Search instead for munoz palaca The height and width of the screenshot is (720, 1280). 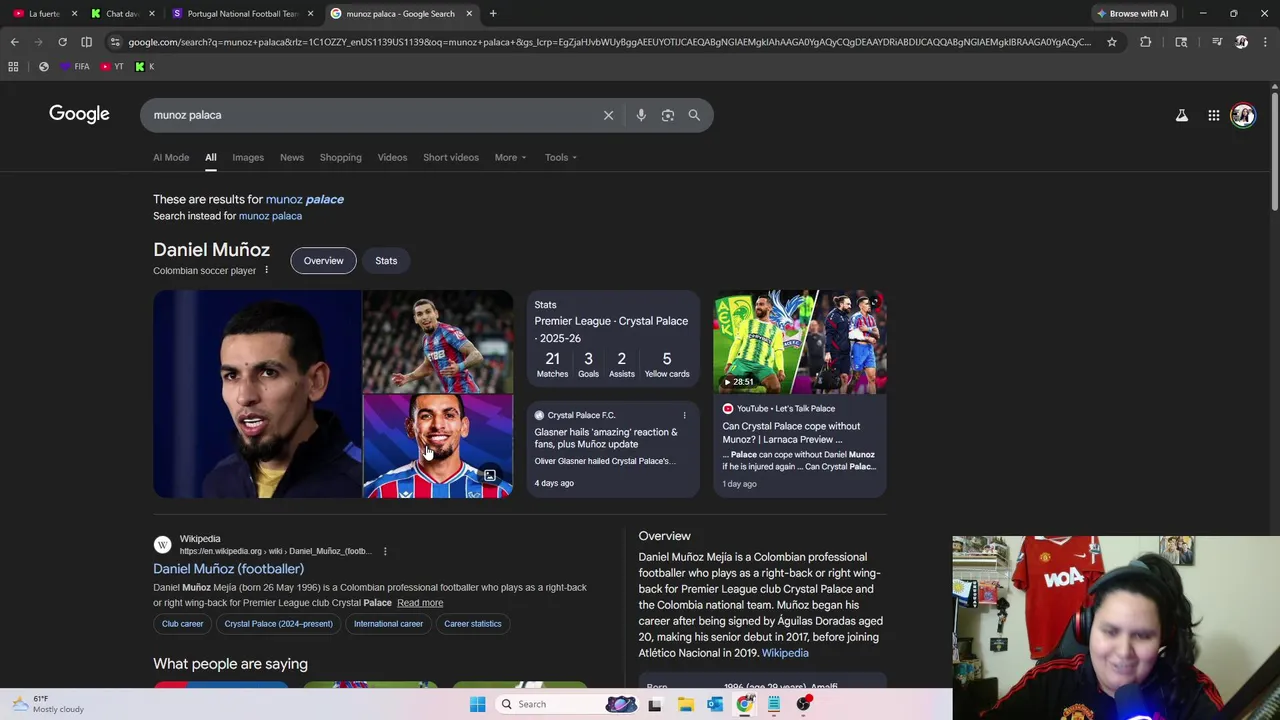(x=270, y=216)
